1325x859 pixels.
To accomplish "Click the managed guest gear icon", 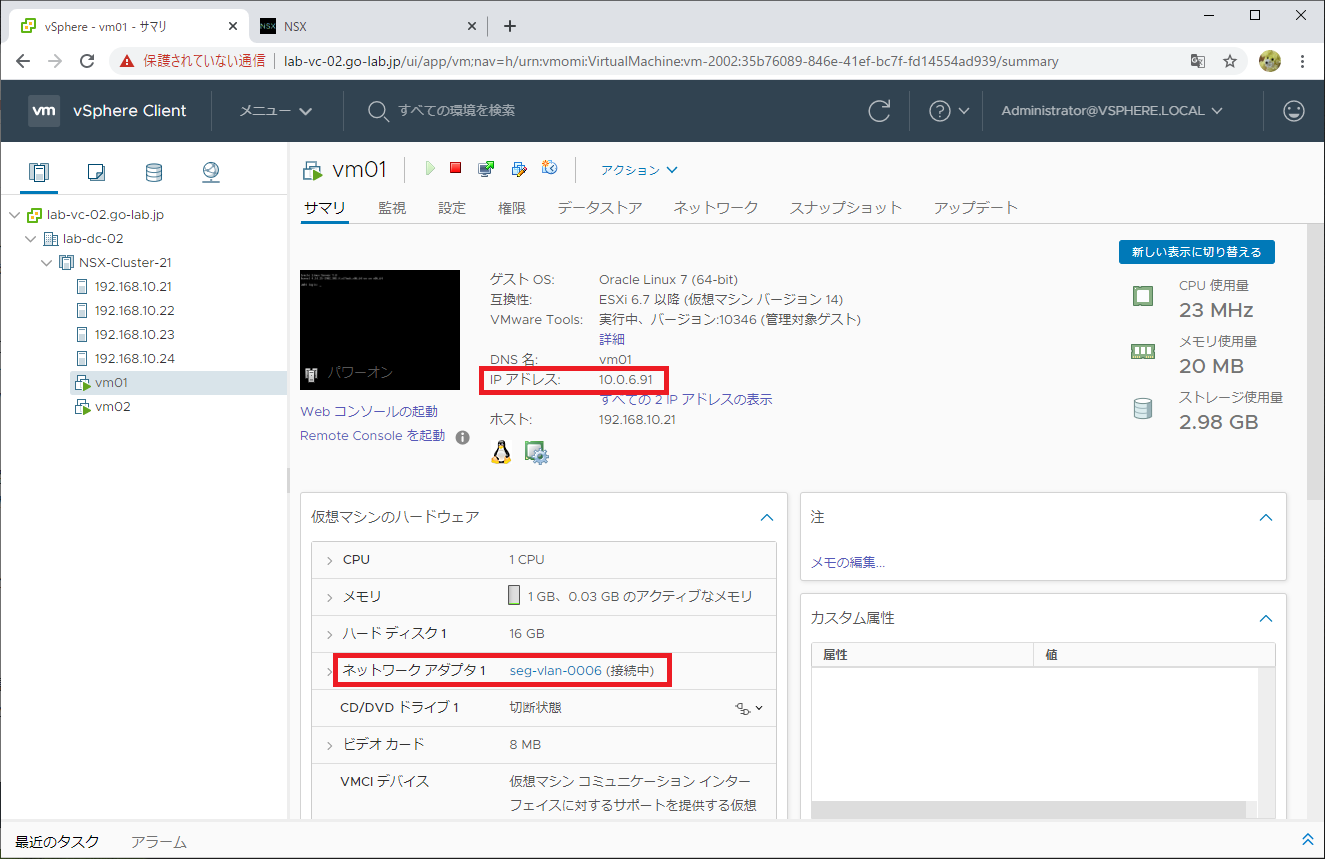I will 537,453.
